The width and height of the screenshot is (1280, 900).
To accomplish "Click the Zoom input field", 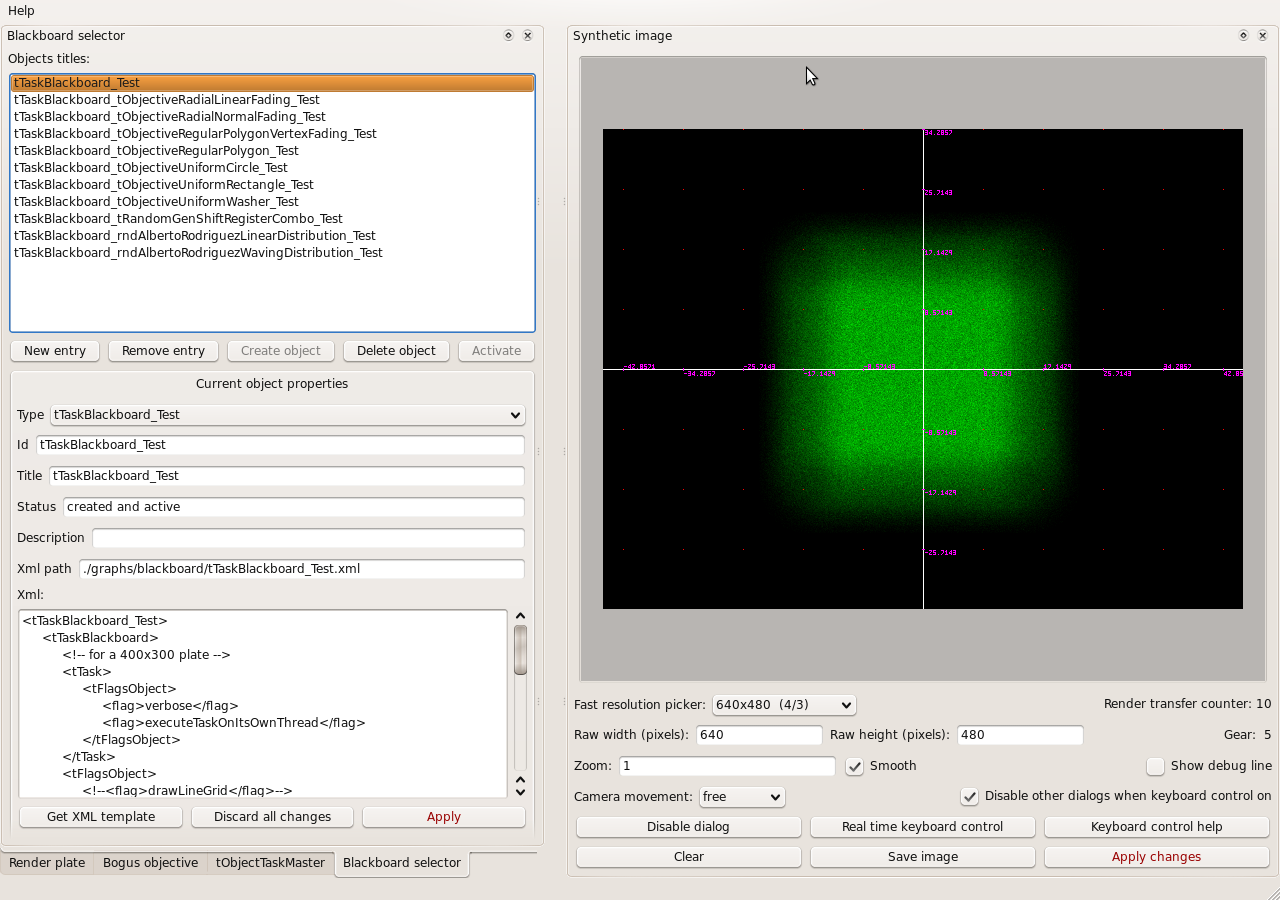I will [x=727, y=766].
